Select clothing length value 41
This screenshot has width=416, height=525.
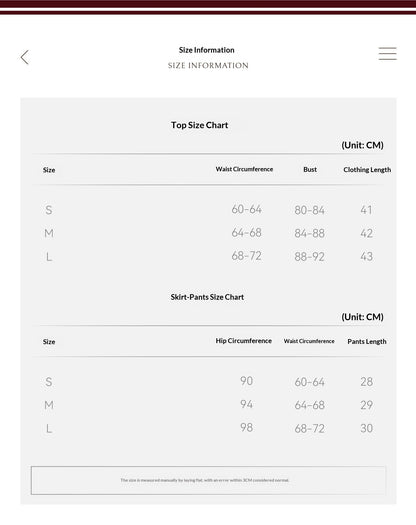[x=366, y=210]
